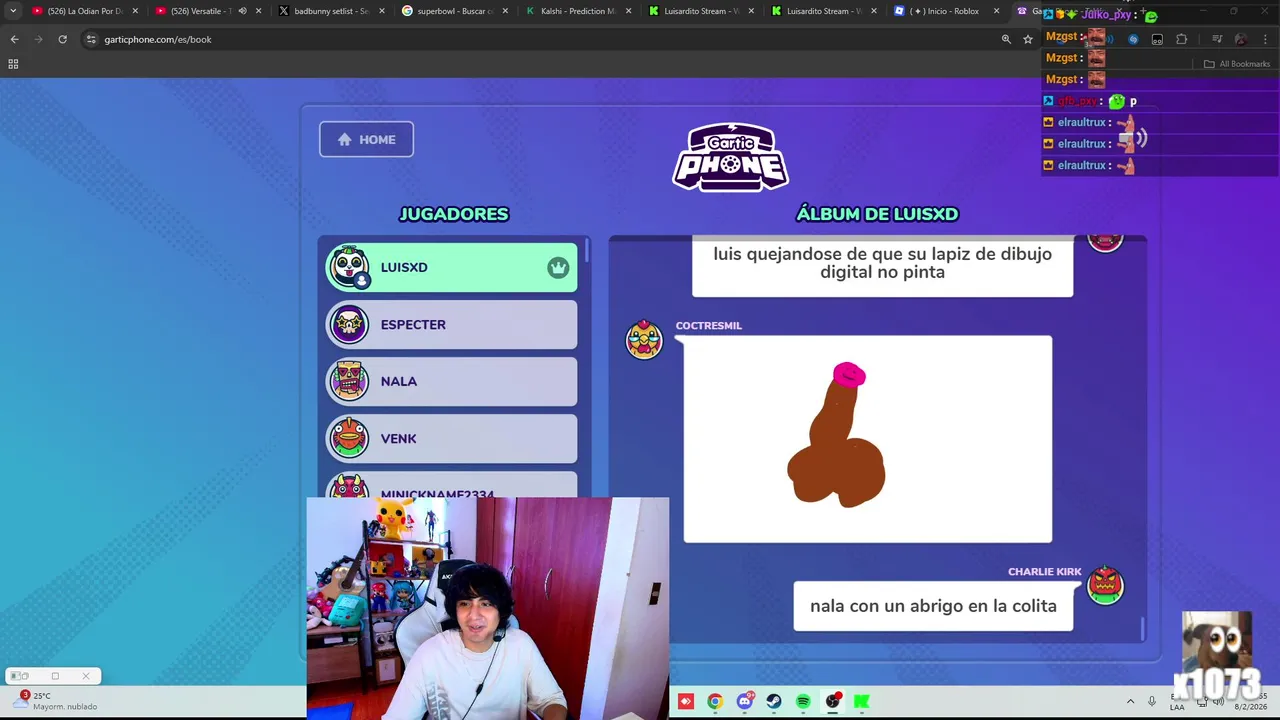Close the 'Kalshi - Prediction' tab
The height and width of the screenshot is (720, 1280).
tap(628, 11)
